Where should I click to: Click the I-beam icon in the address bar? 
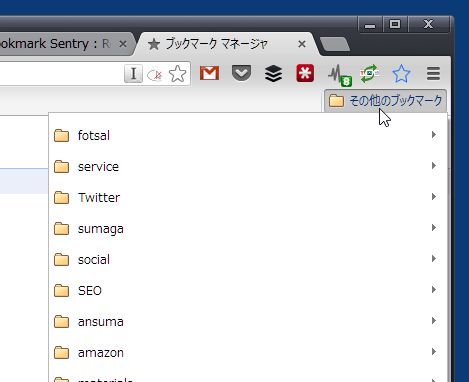pyautogui.click(x=133, y=74)
